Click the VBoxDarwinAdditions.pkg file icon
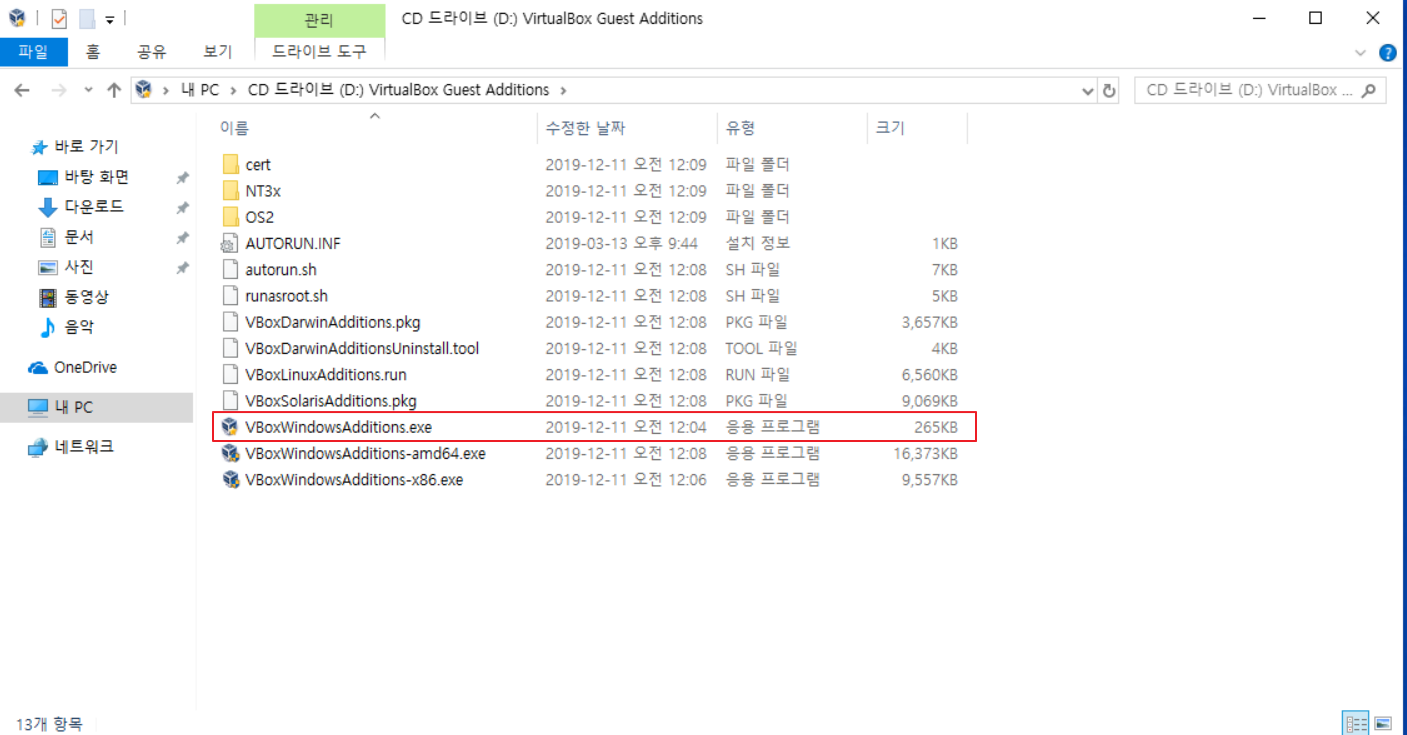Screen dimensions: 1407x735 pos(230,322)
